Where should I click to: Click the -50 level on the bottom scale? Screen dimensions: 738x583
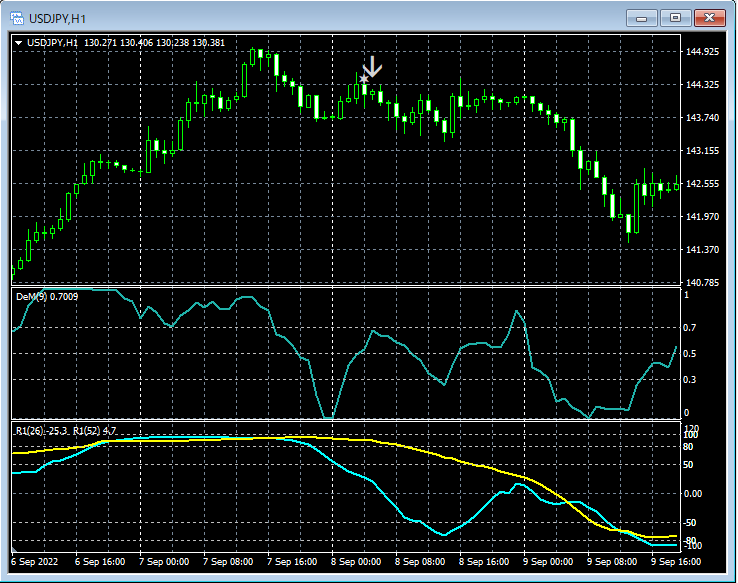[691, 522]
